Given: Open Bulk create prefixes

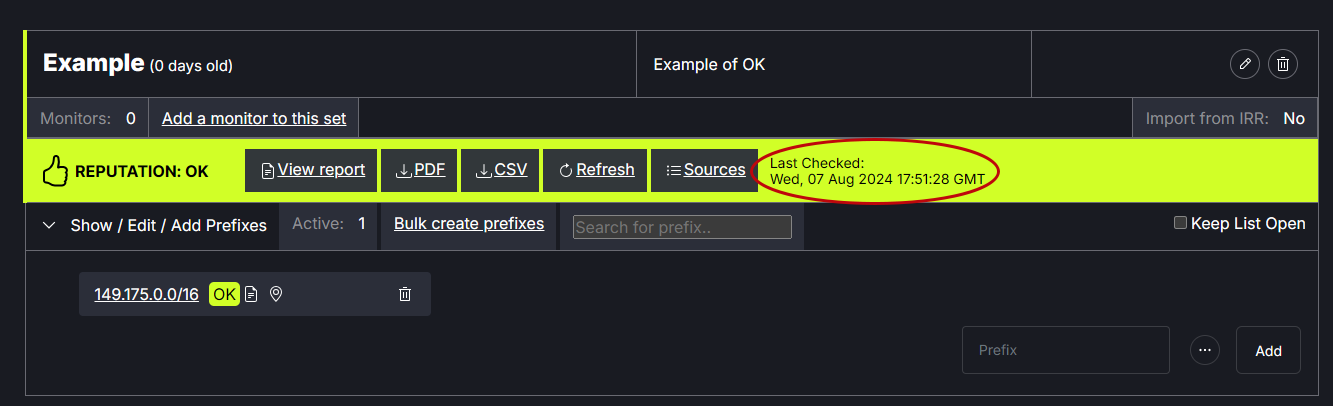Looking at the screenshot, I should click(468, 223).
